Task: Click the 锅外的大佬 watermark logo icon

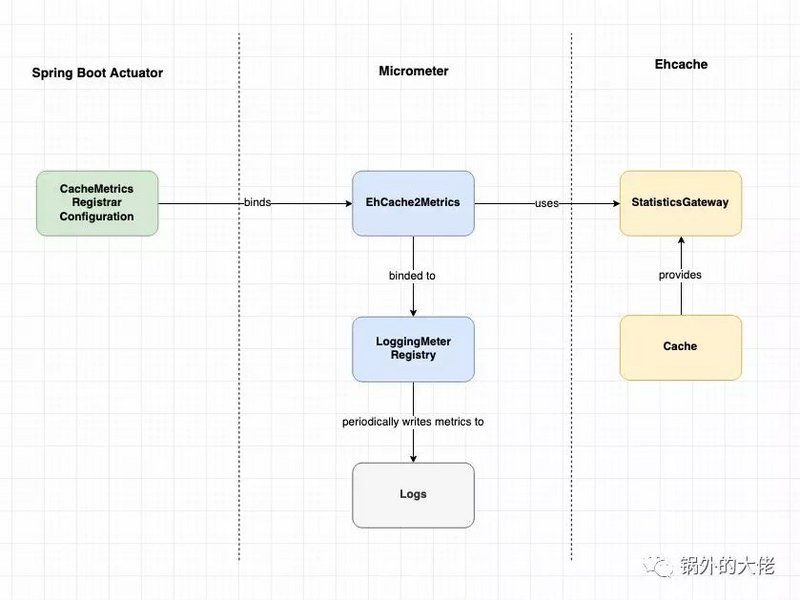Action: pos(660,566)
